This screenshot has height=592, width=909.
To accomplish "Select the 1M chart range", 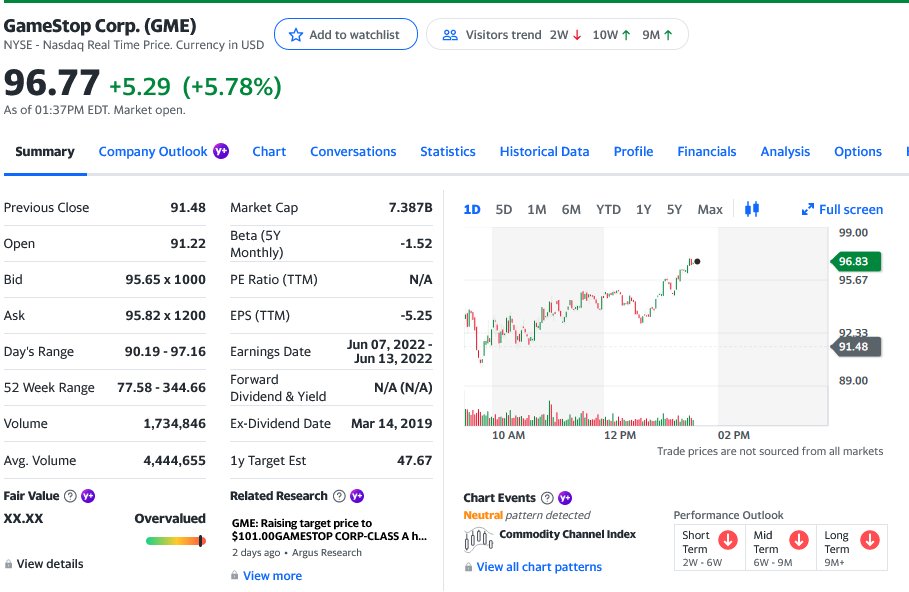I will (537, 209).
